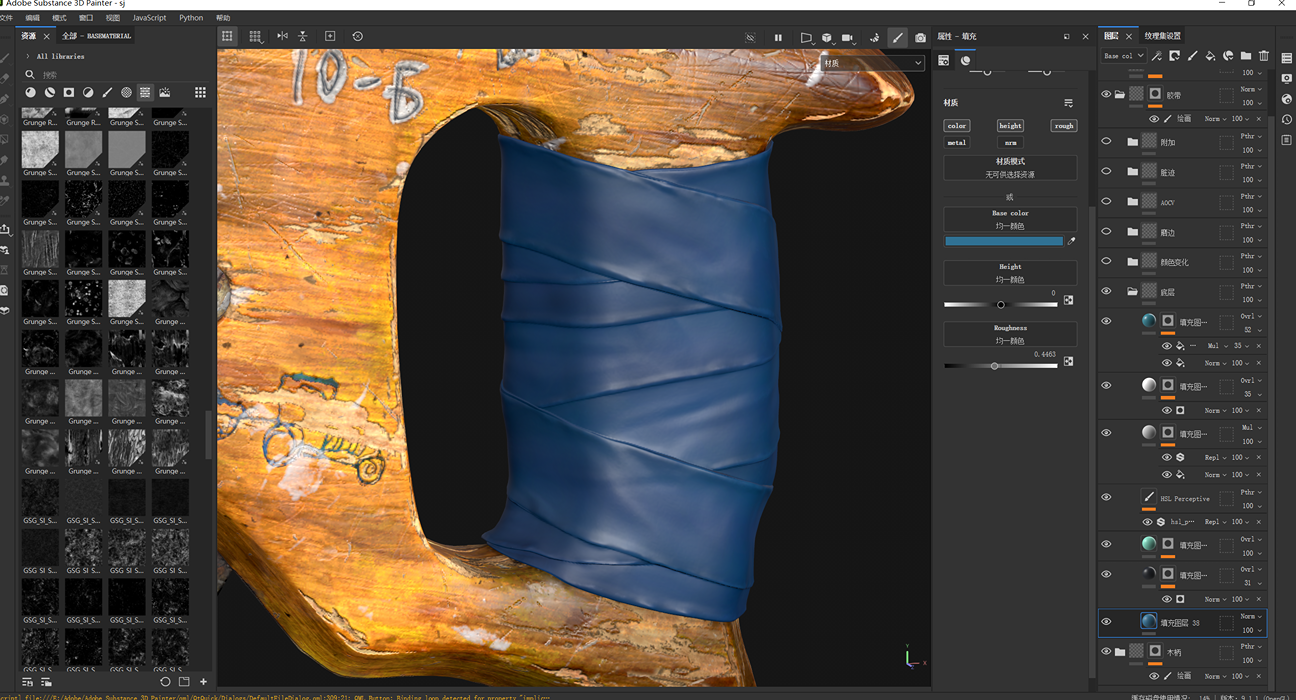Hide the 附加 folder layer
1296x700 pixels.
tap(1106, 142)
